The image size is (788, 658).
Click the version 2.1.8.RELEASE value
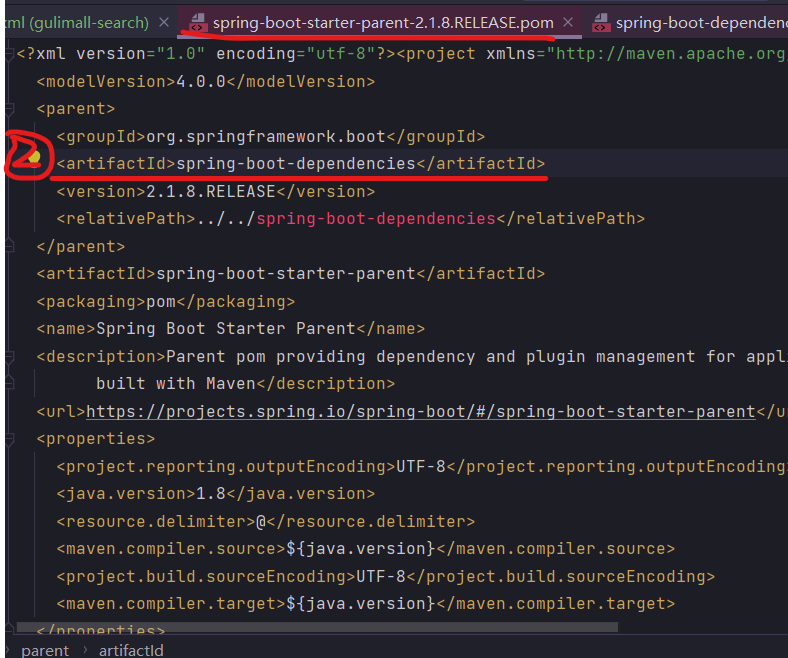(x=211, y=192)
